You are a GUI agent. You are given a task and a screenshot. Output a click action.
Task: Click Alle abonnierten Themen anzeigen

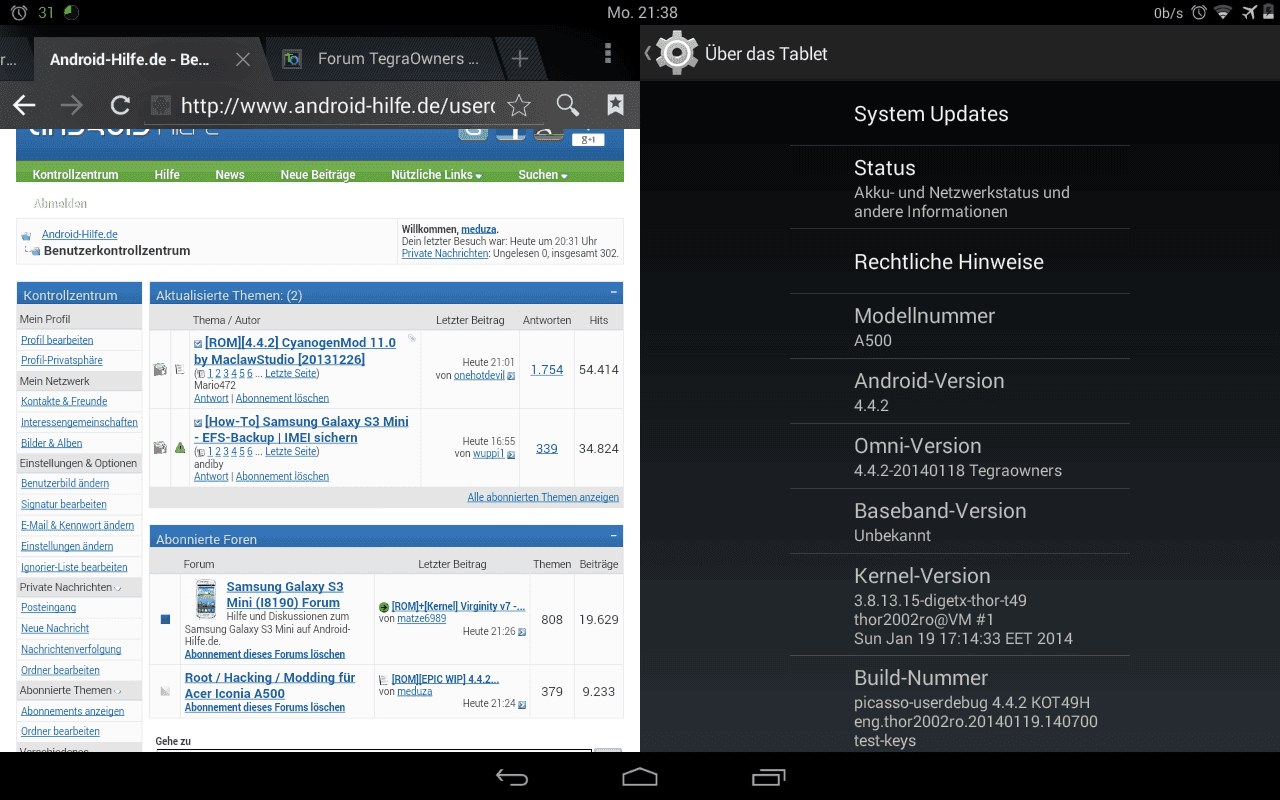pyautogui.click(x=543, y=497)
